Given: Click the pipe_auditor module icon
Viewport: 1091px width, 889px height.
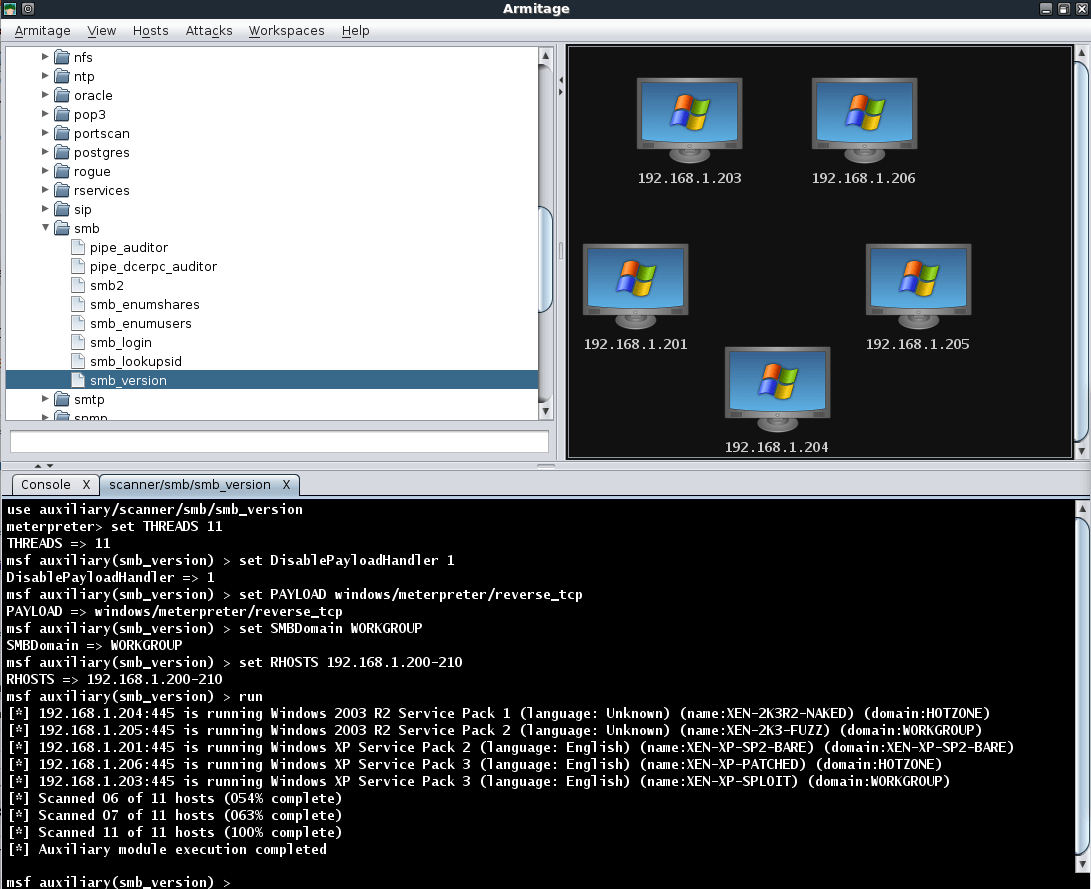Looking at the screenshot, I should coord(79,248).
